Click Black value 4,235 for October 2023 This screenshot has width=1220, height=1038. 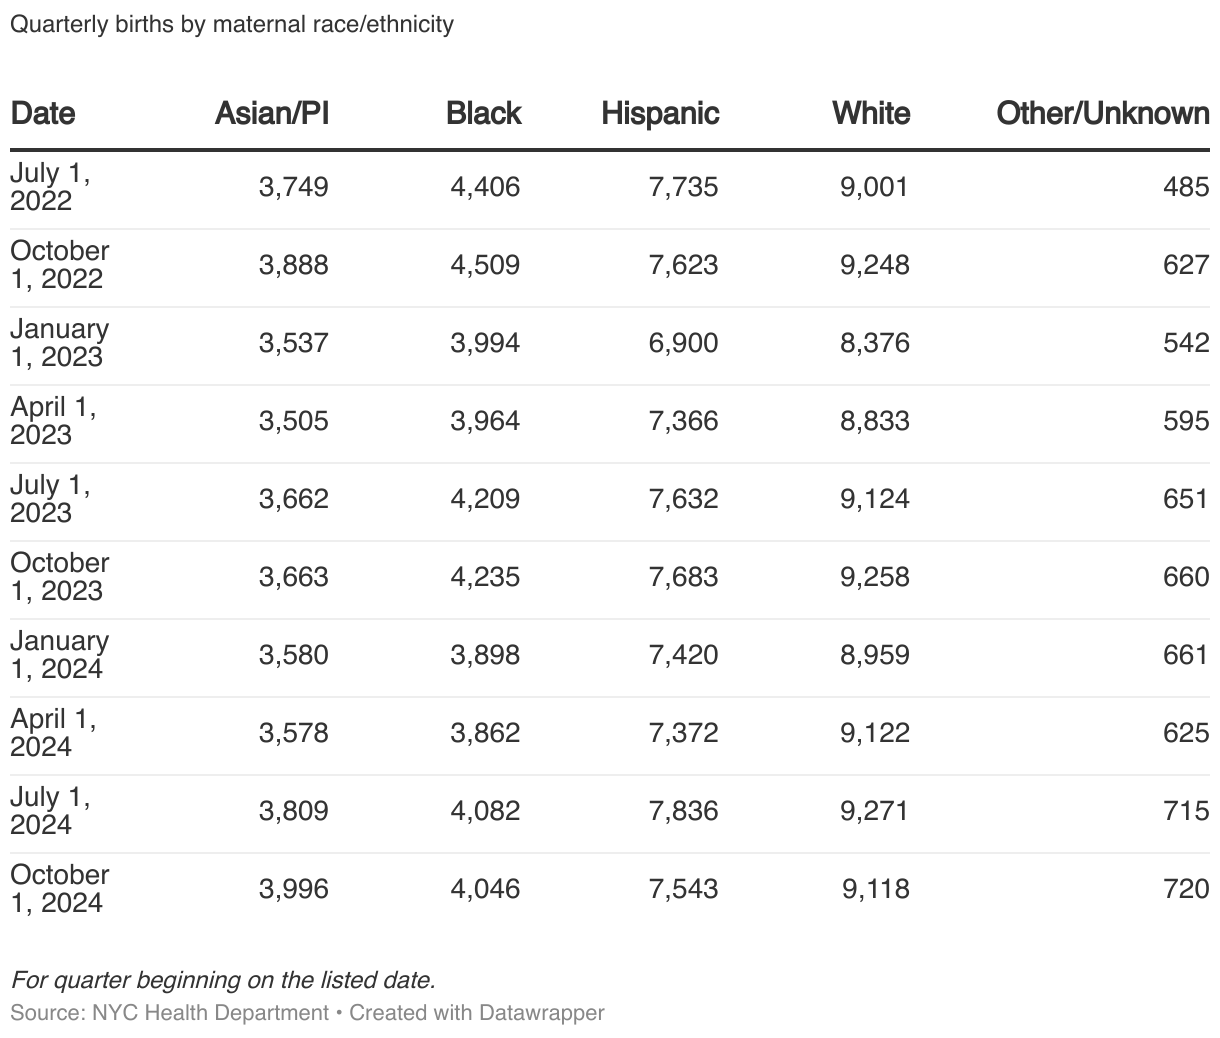point(485,577)
